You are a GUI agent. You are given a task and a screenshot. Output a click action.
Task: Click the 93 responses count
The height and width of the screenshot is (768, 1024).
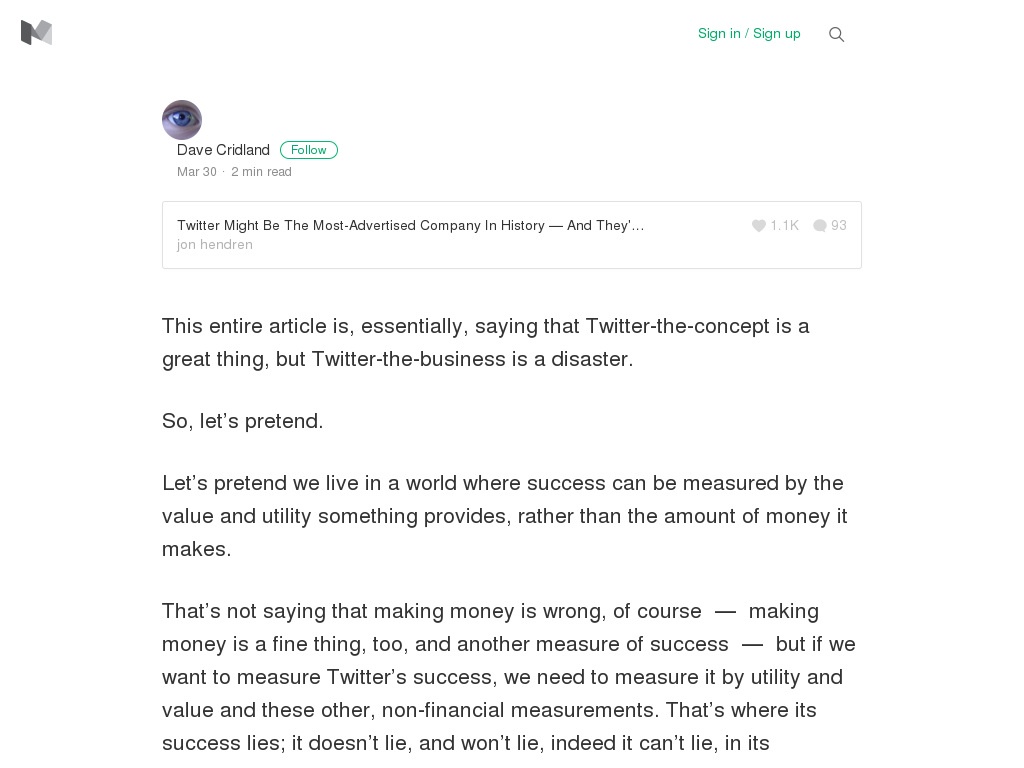839,225
